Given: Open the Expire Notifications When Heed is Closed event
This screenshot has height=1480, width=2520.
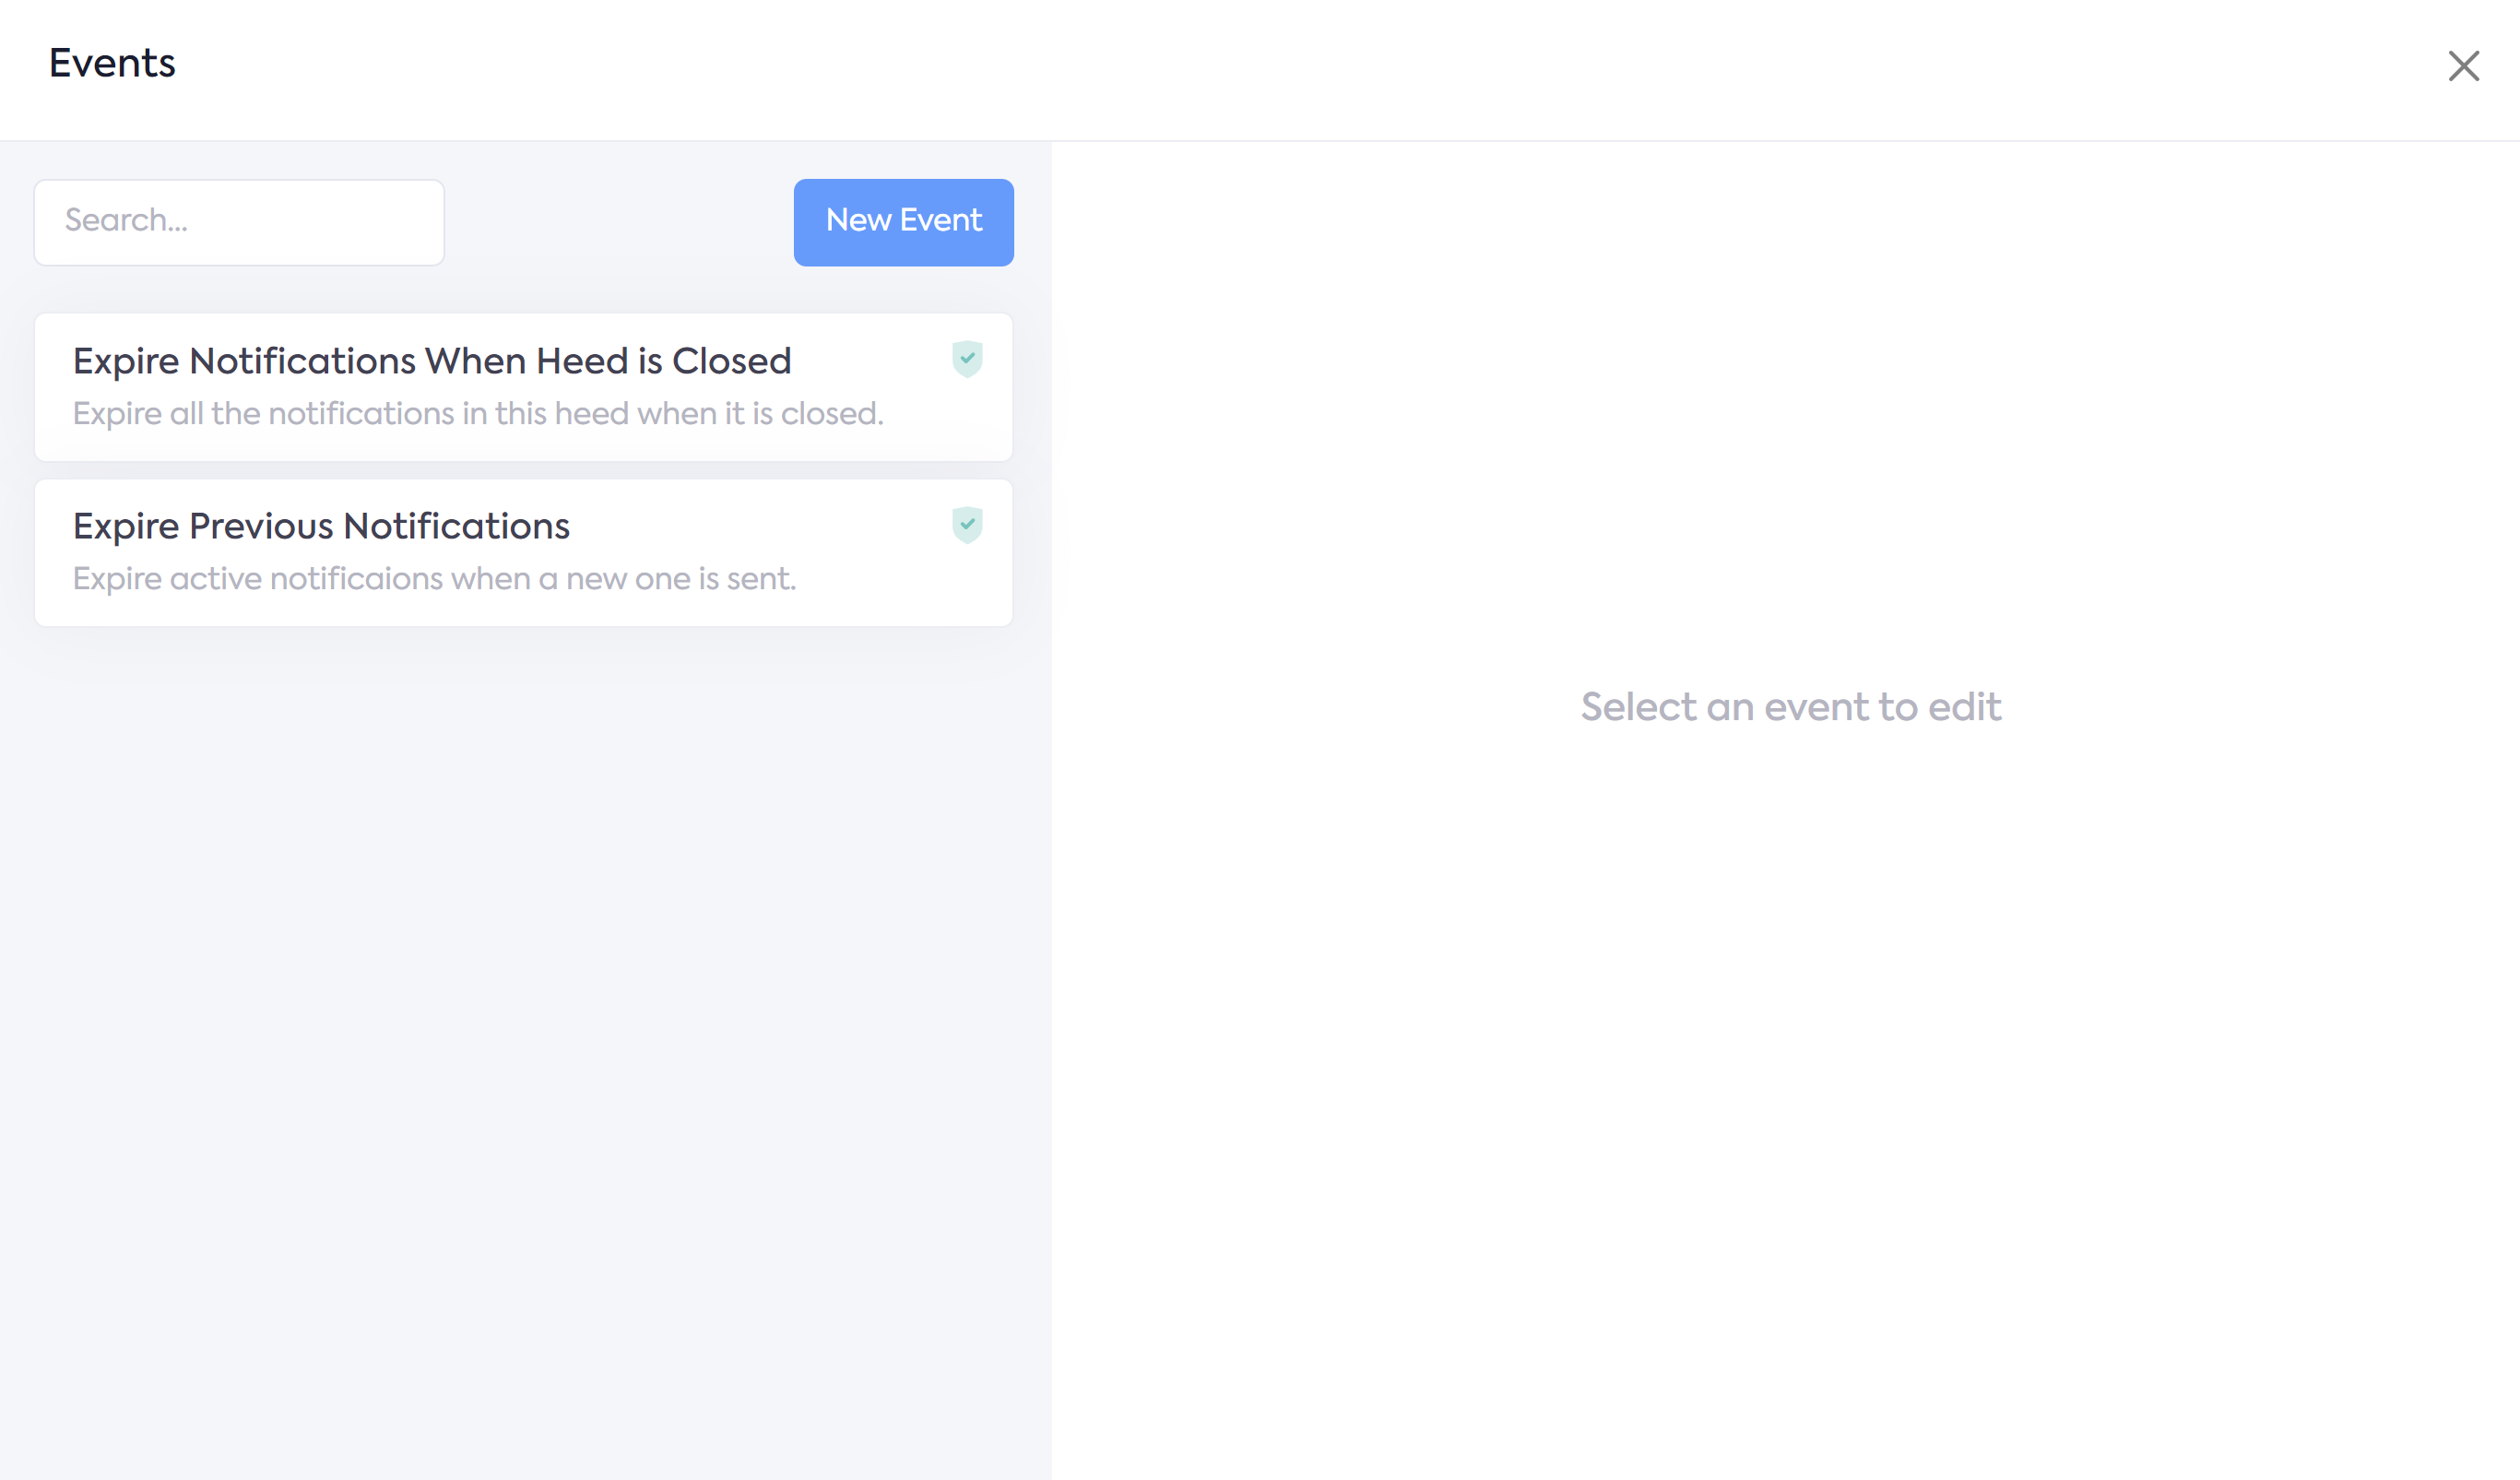Looking at the screenshot, I should point(431,362).
